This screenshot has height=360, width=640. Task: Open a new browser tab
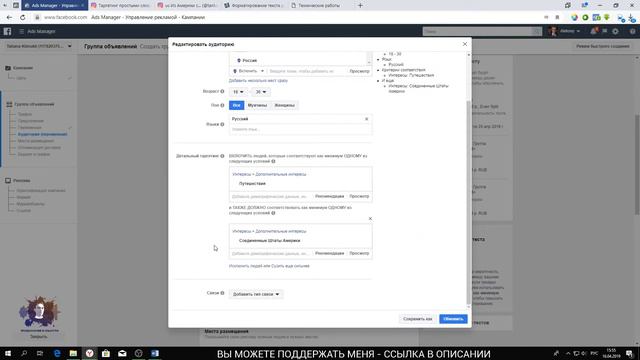[x=360, y=6]
